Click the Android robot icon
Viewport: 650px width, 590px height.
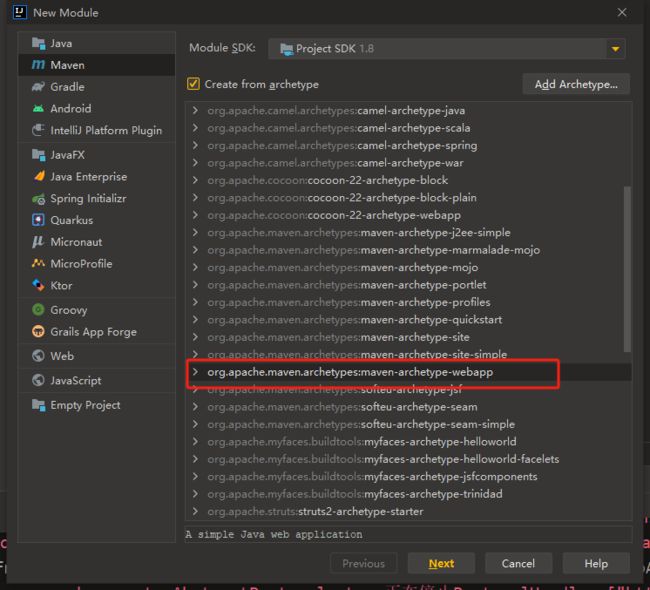(x=38, y=109)
